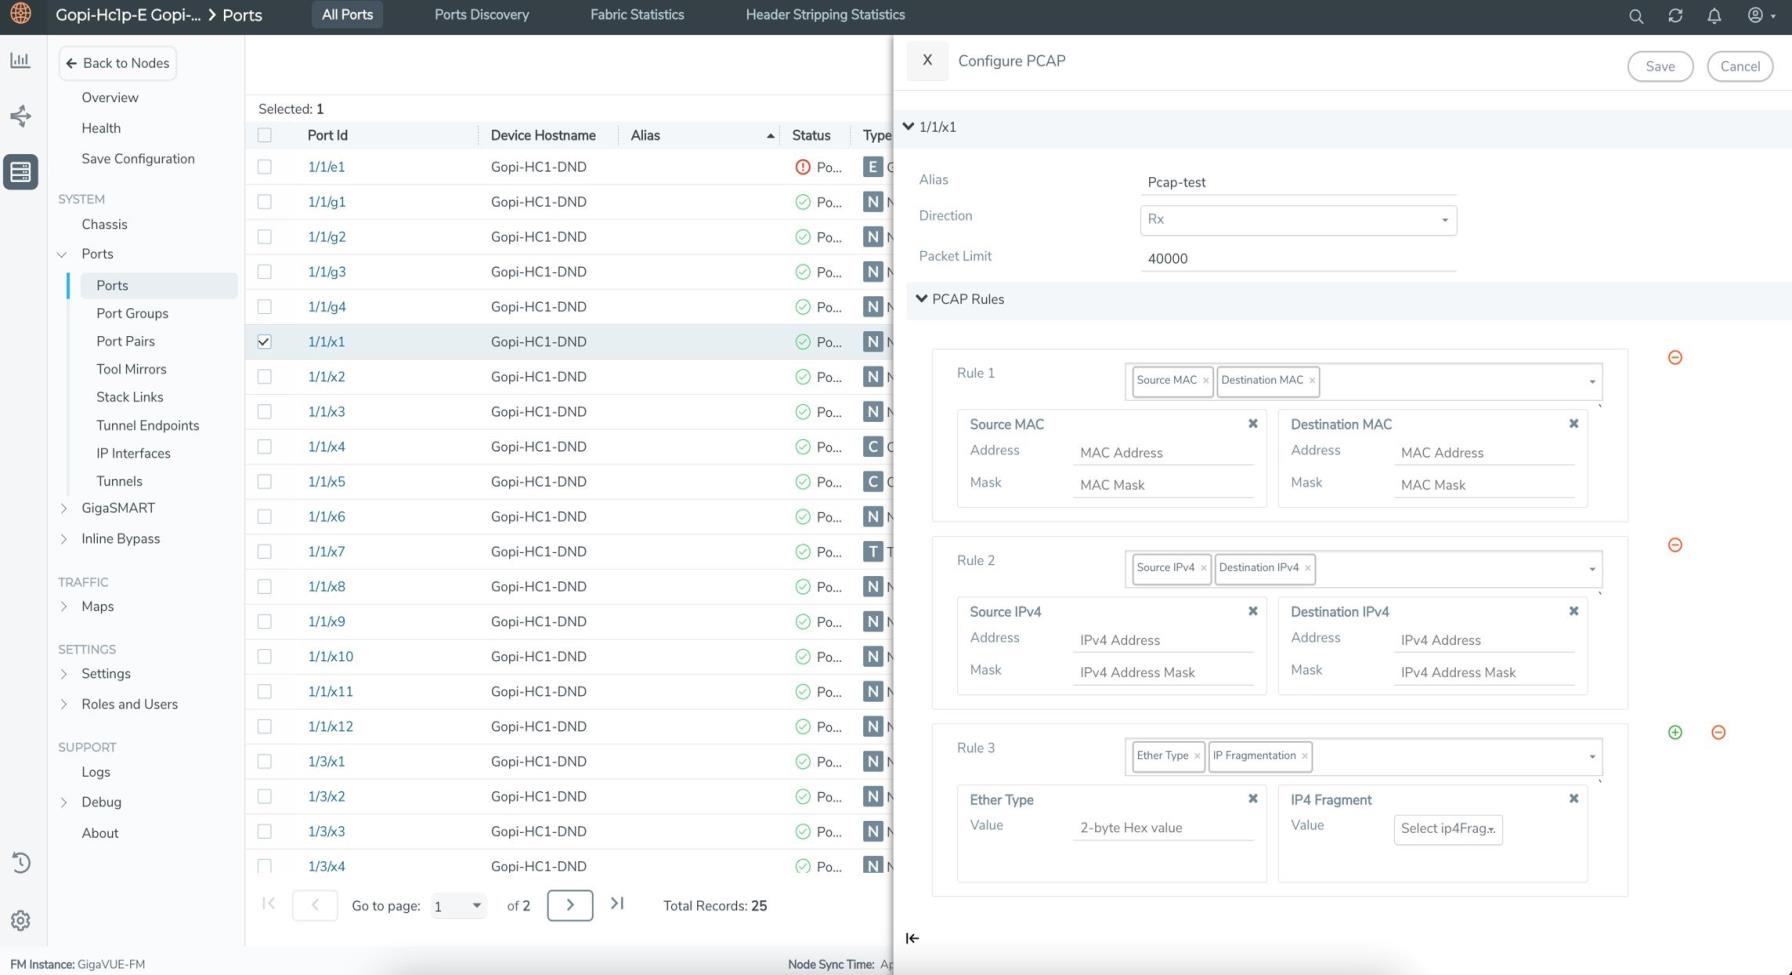1792x975 pixels.
Task: Open the notifications bell
Action: pyautogui.click(x=1714, y=16)
